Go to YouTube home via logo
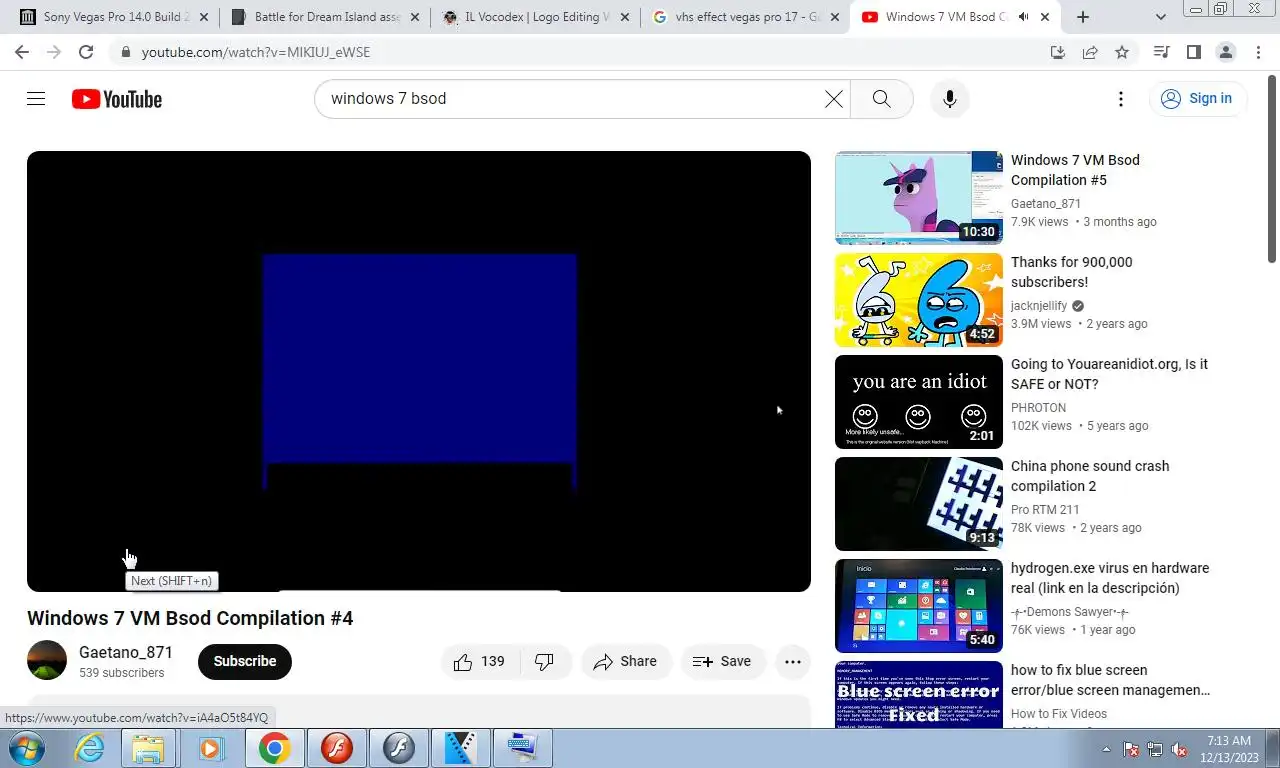 [117, 99]
